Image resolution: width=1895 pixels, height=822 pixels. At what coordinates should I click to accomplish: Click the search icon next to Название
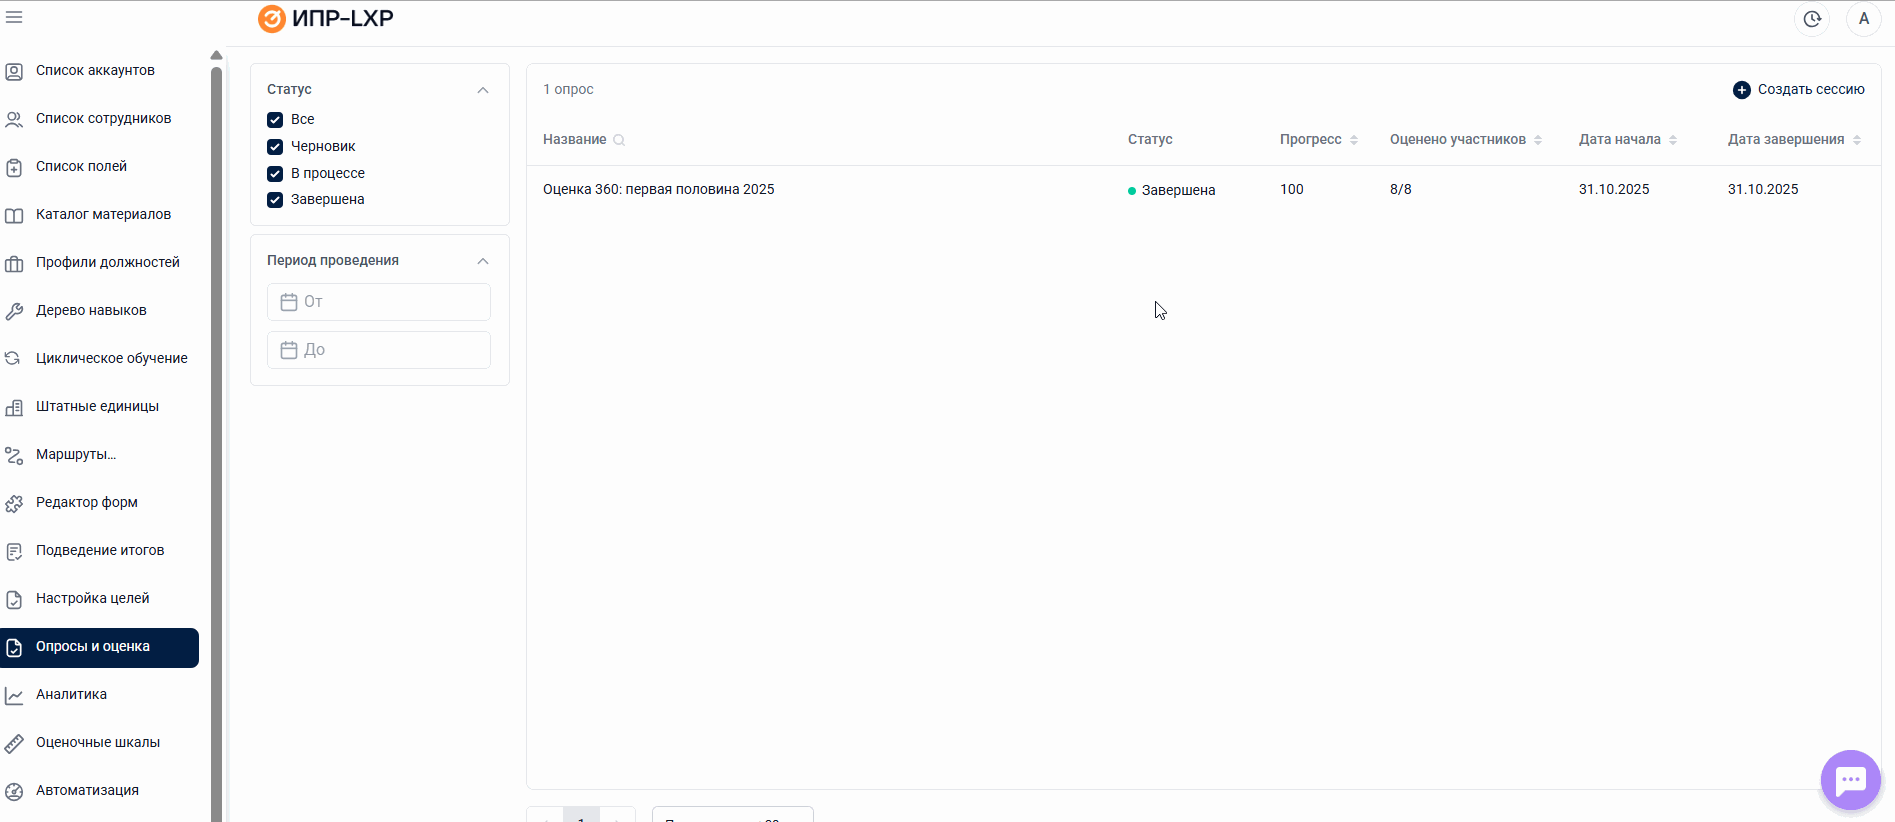pos(619,140)
